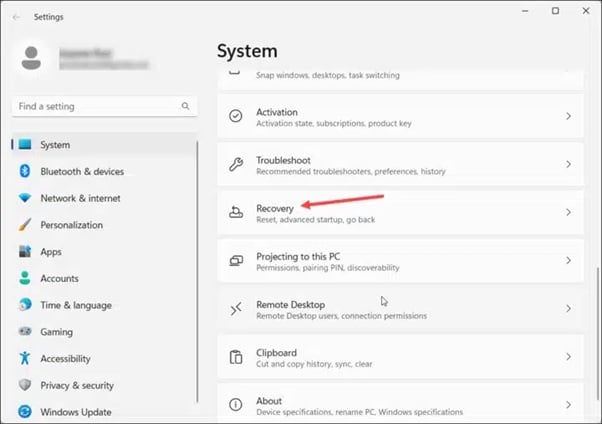Expand the Troubleshoot row chevron
602x424 pixels.
pyautogui.click(x=569, y=164)
